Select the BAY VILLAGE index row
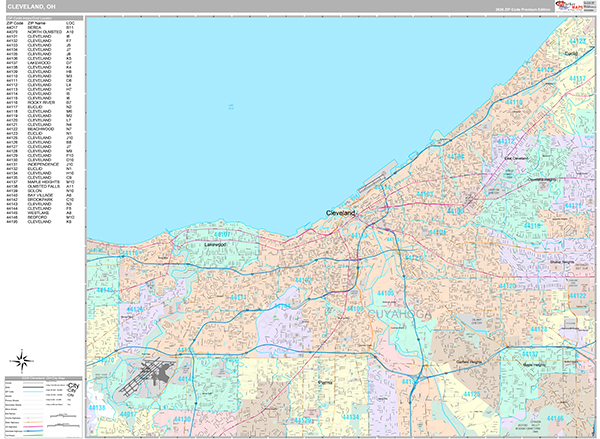Image resolution: width=600 pixels, height=439 pixels. click(x=40, y=195)
